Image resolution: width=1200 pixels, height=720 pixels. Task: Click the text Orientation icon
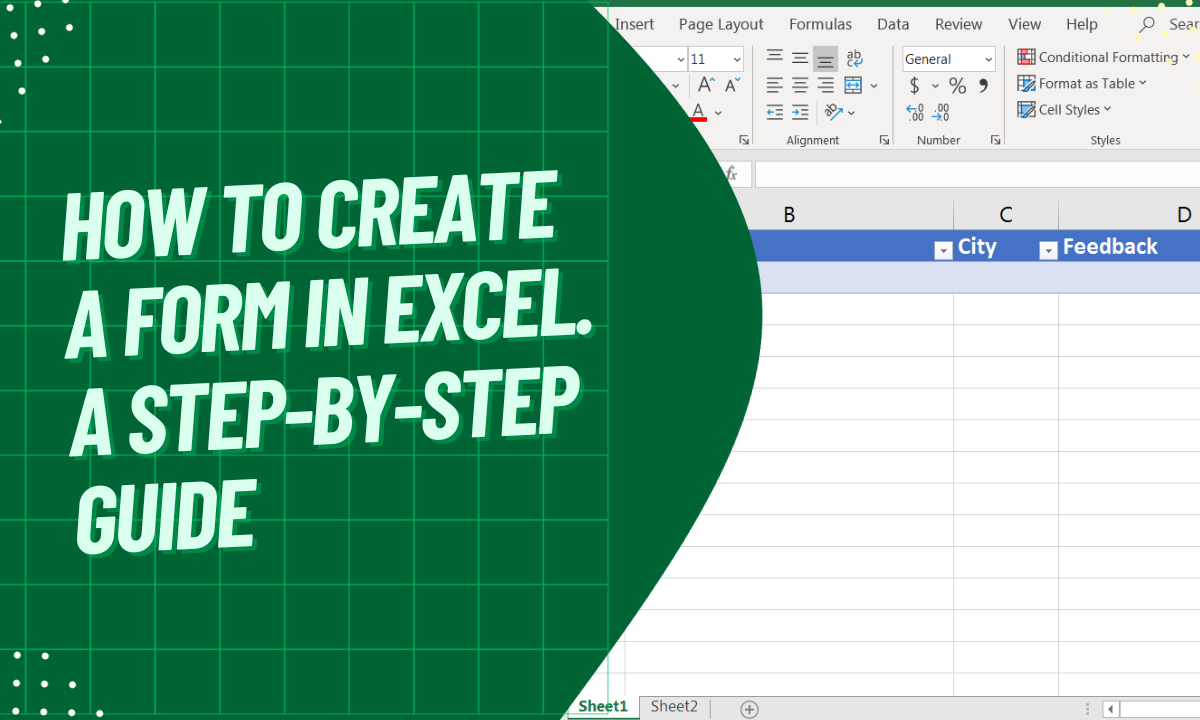pyautogui.click(x=833, y=112)
